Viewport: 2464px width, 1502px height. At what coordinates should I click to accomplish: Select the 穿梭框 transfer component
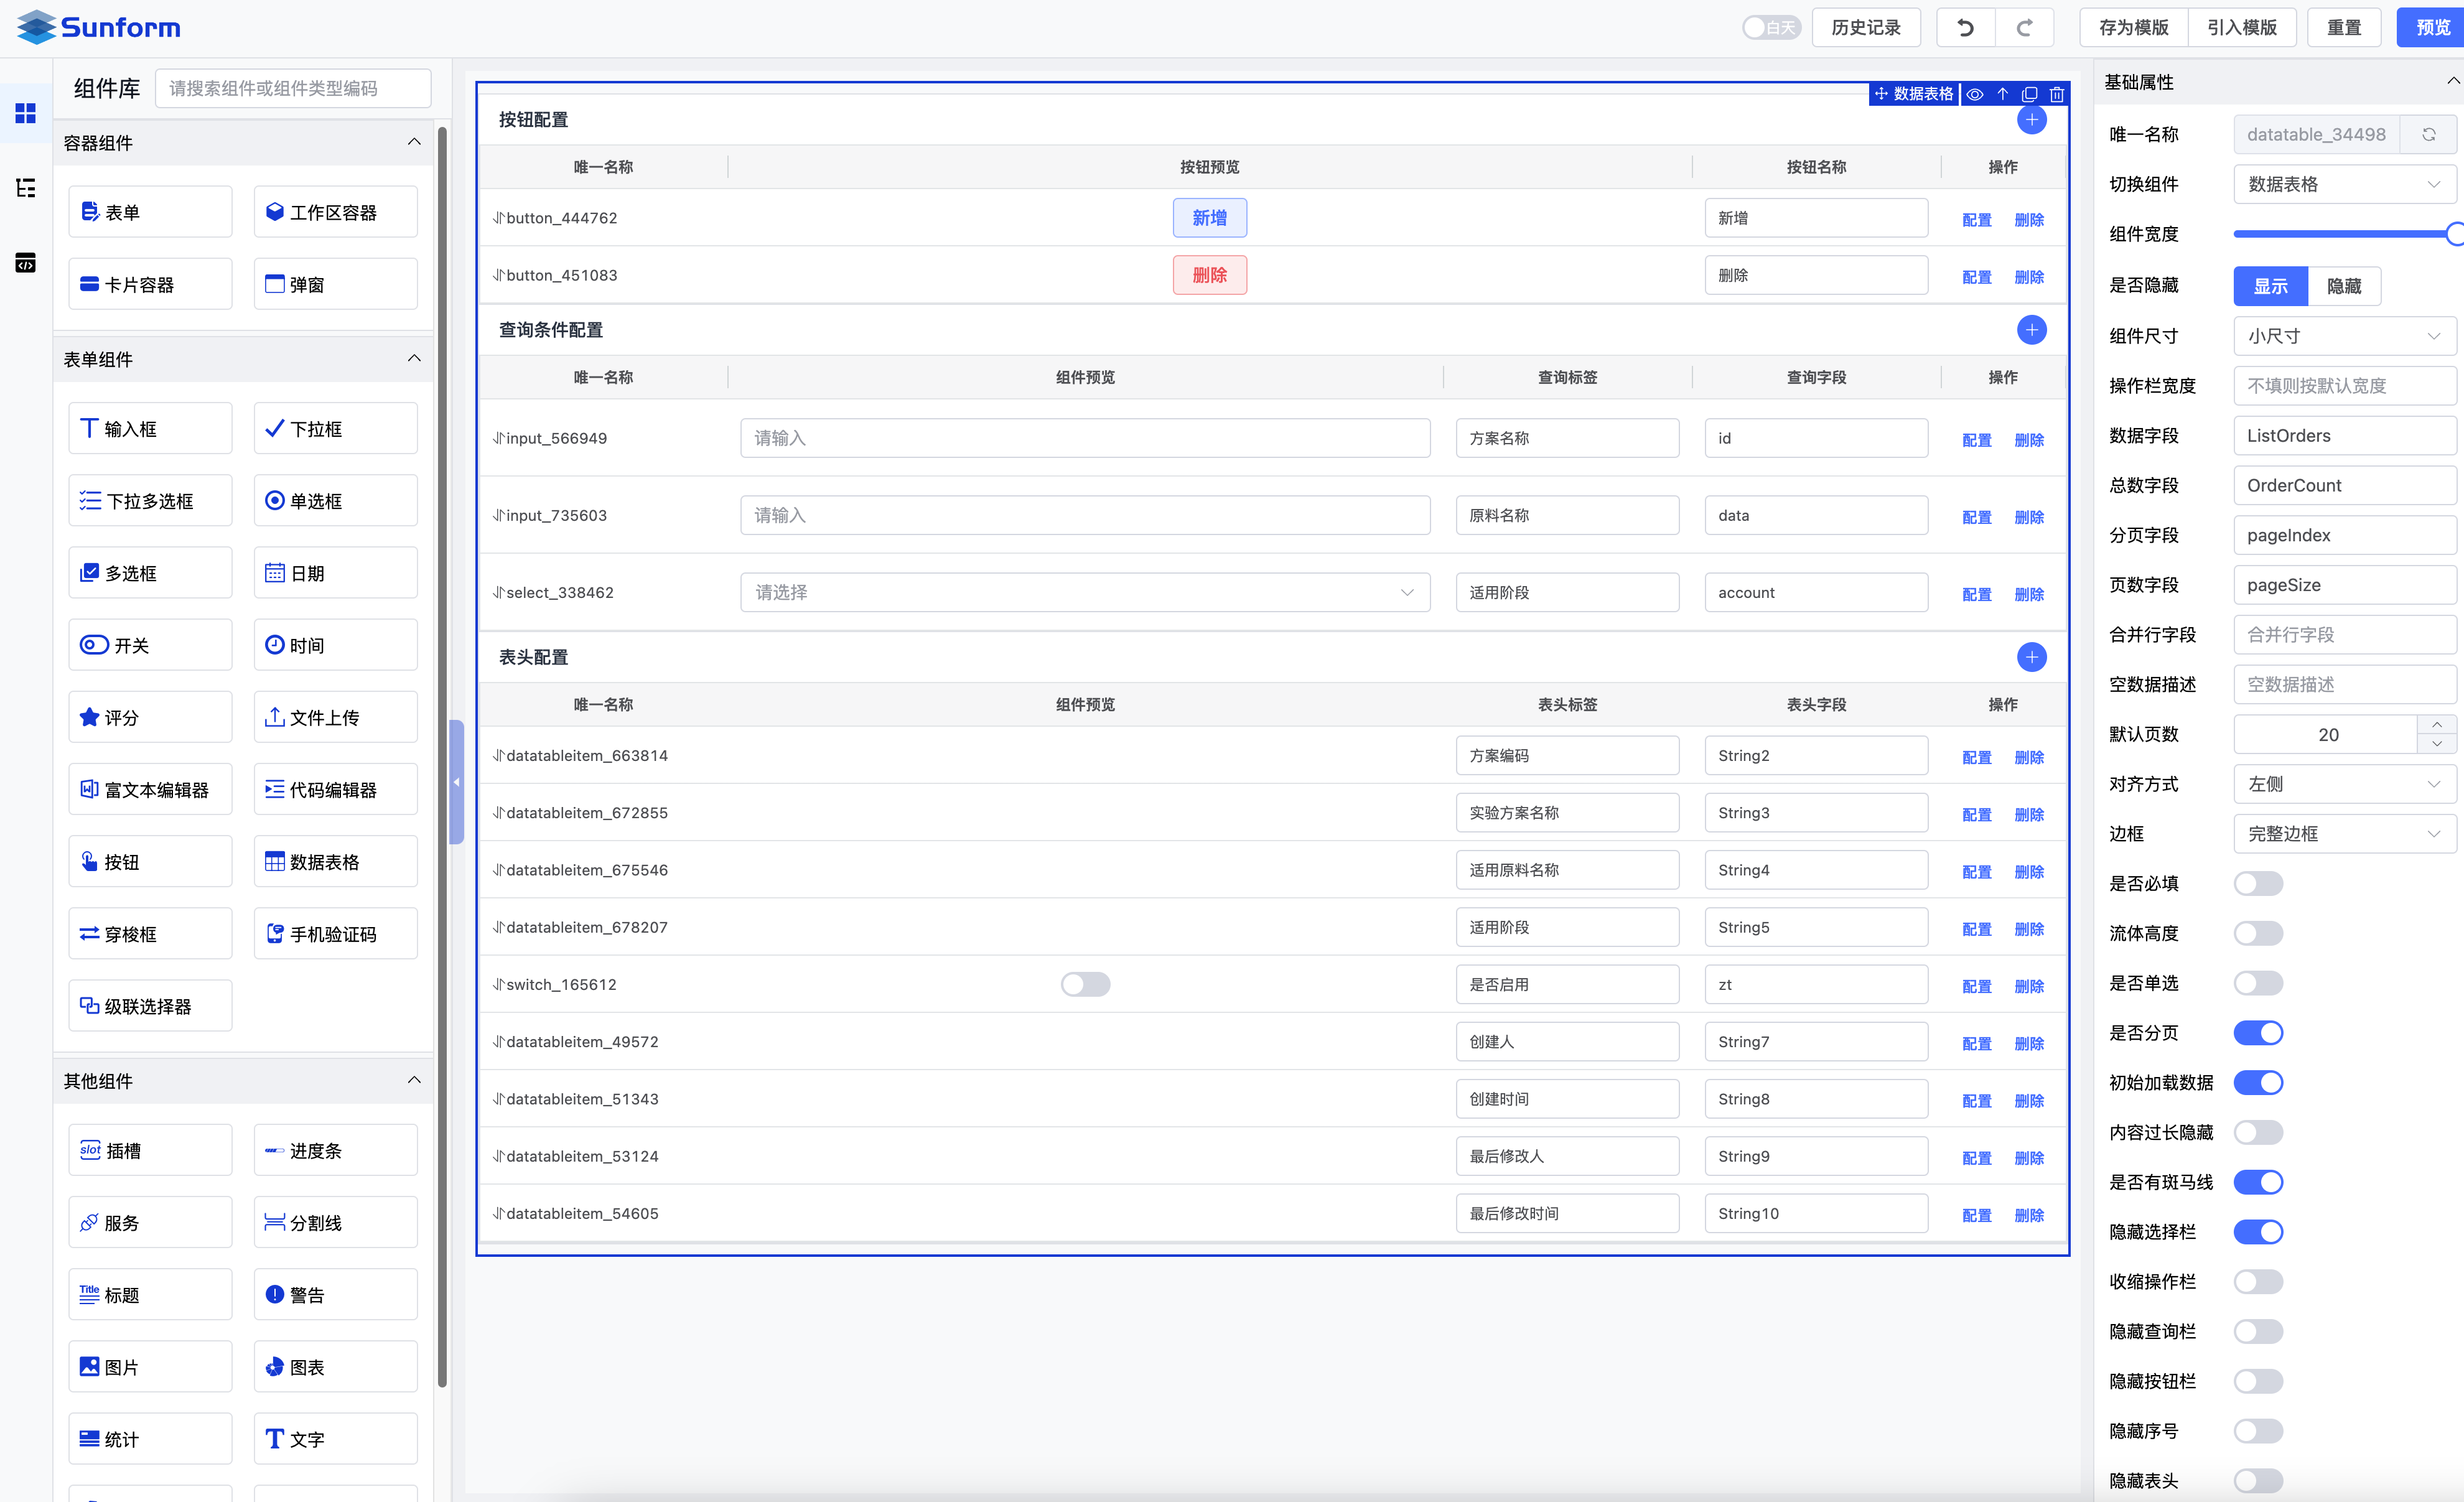(x=150, y=933)
